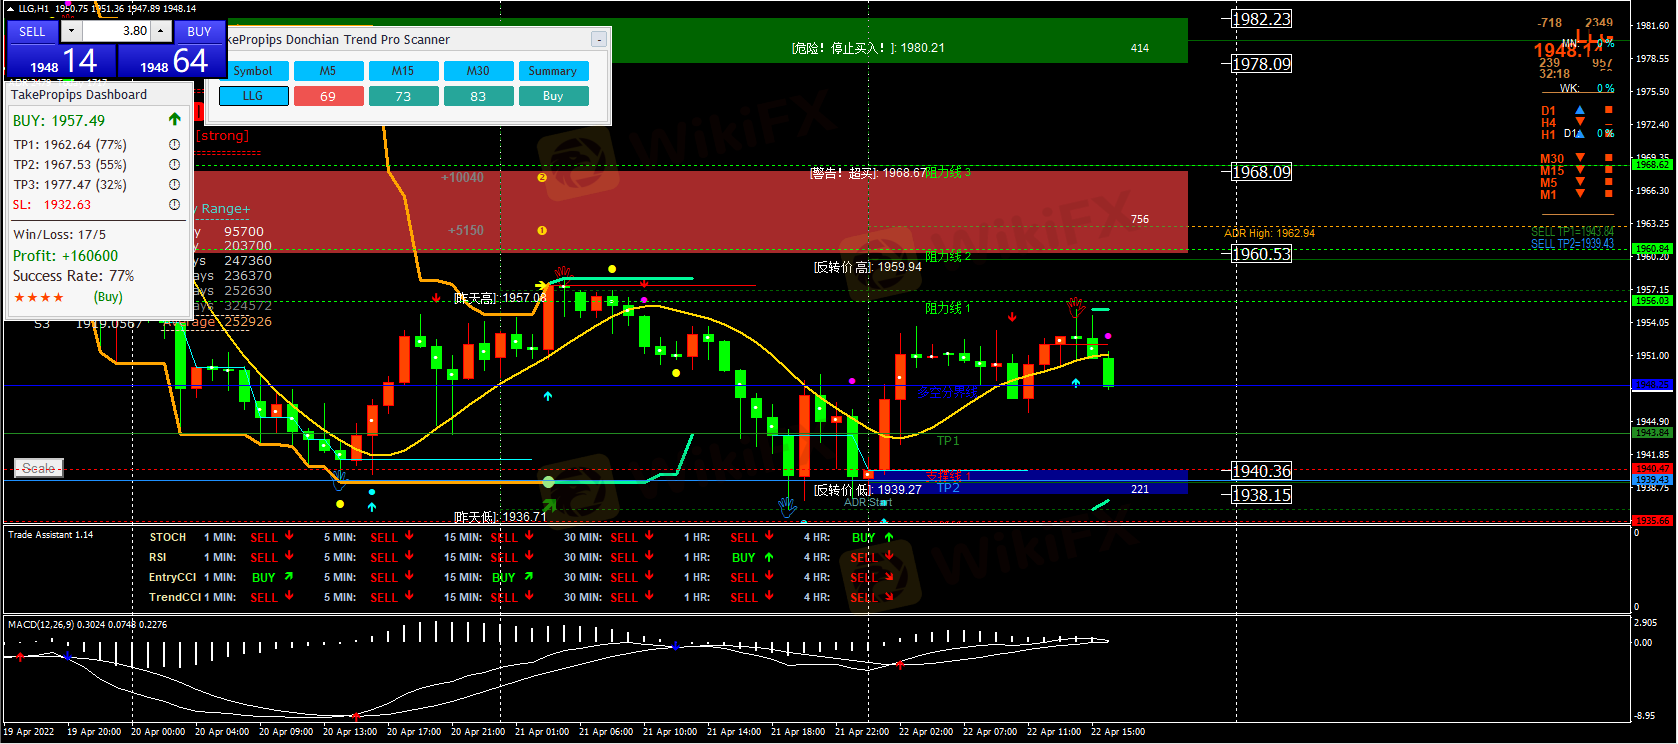The height and width of the screenshot is (744, 1678).
Task: Click the green BUY up-arrow in dashboard
Action: (x=175, y=120)
